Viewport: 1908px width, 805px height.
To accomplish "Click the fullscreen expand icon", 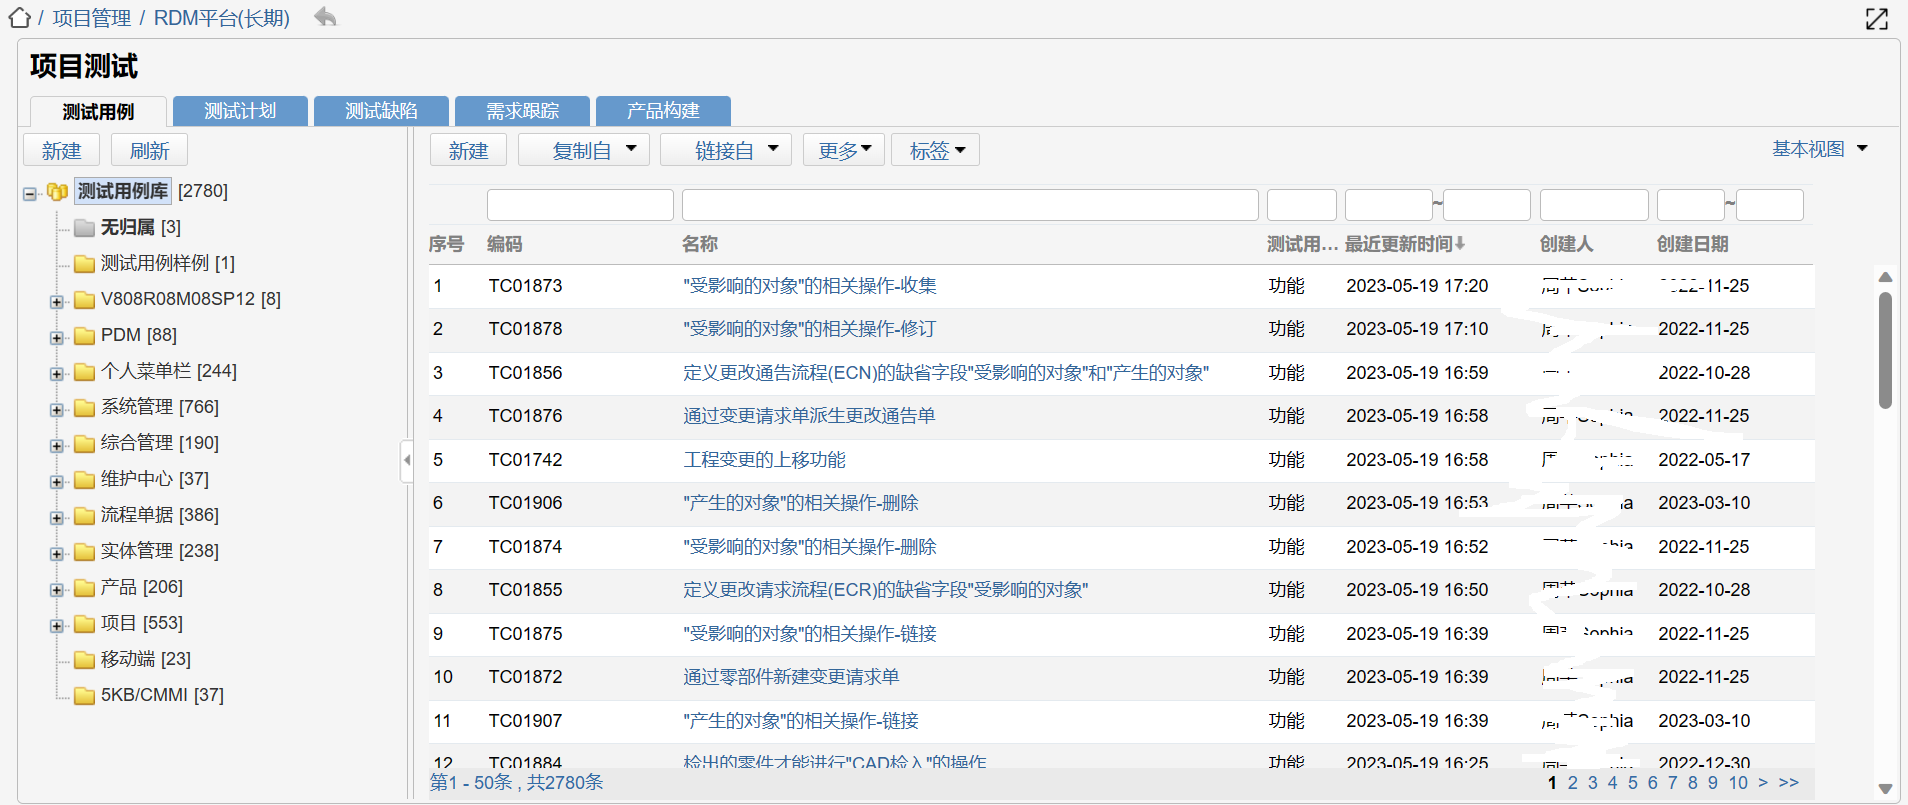I will click(x=1877, y=19).
